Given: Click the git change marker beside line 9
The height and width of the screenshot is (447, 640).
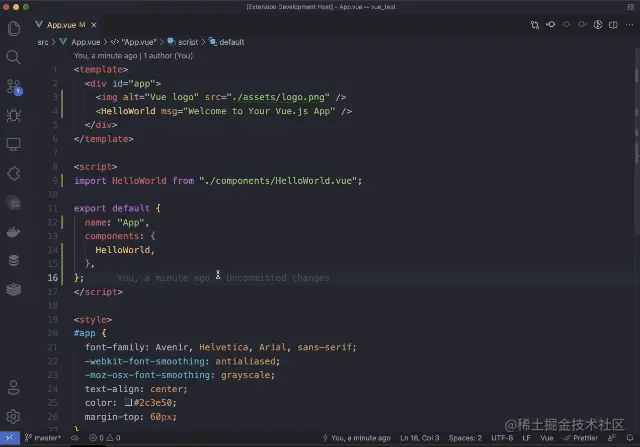Looking at the screenshot, I should [62, 180].
